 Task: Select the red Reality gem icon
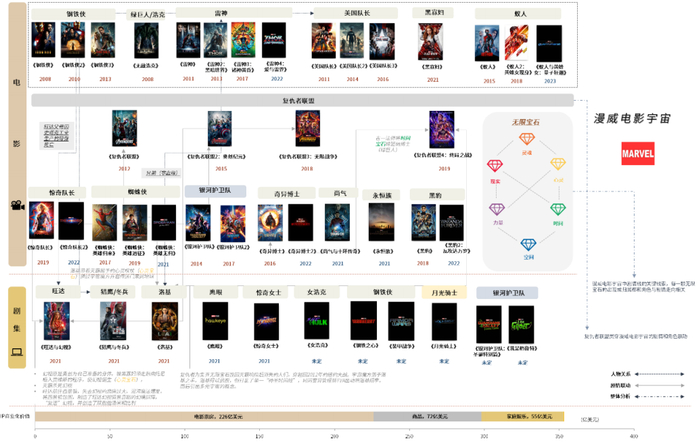pos(495,166)
